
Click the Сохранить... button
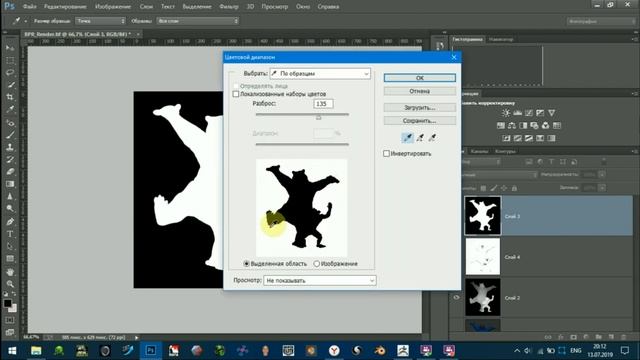(420, 121)
